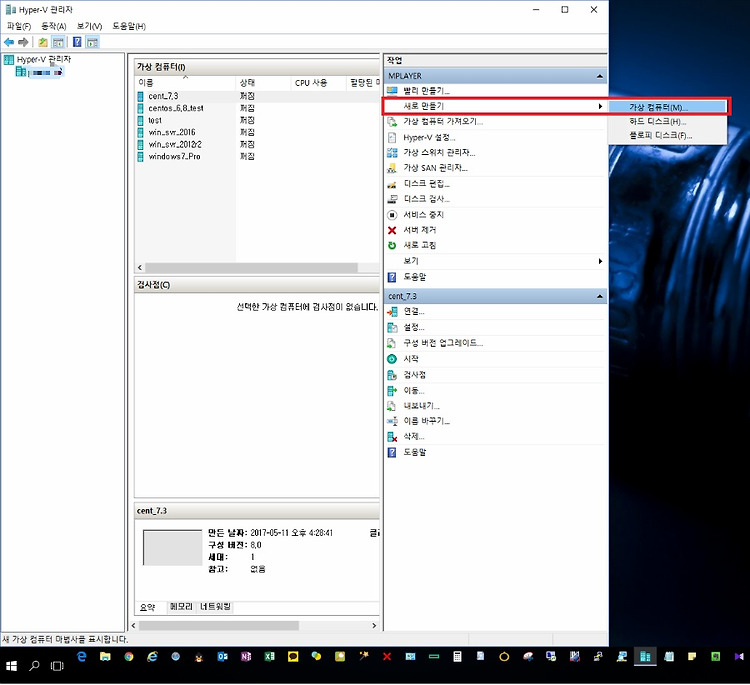Click the 내보내기... export action icon

(x=392, y=406)
